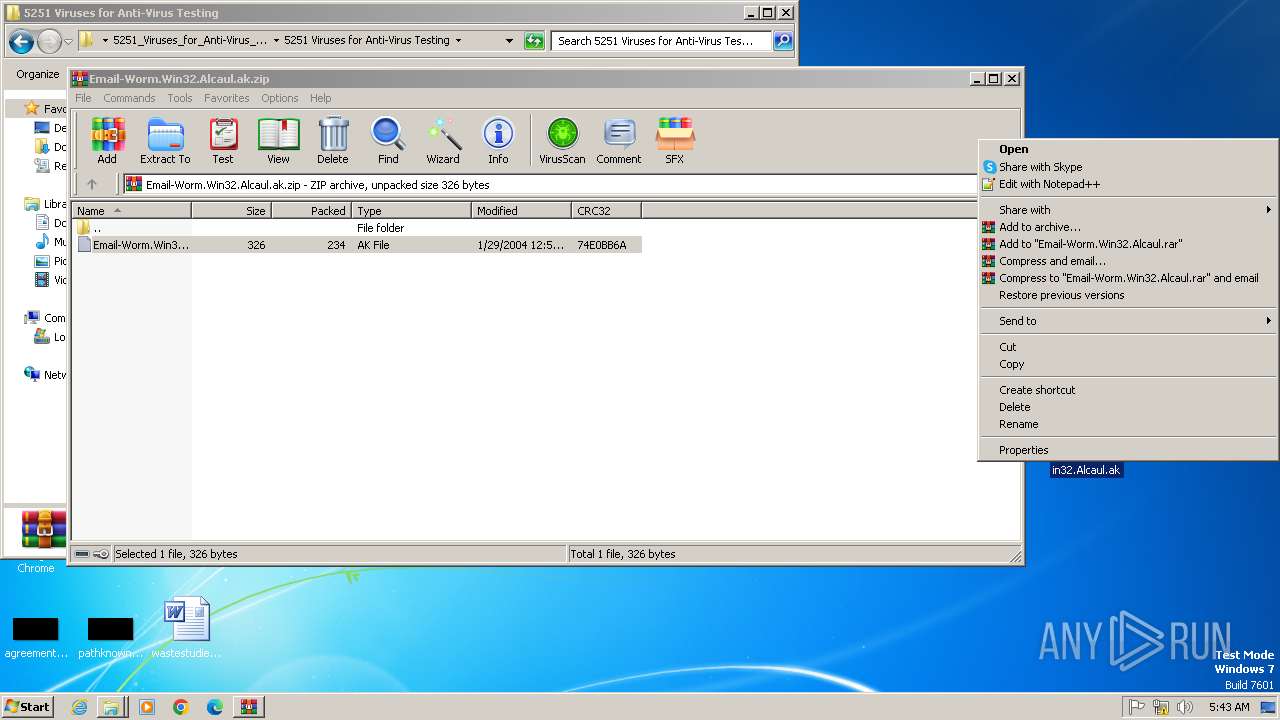Click the Extract To toolbar icon

[x=165, y=140]
